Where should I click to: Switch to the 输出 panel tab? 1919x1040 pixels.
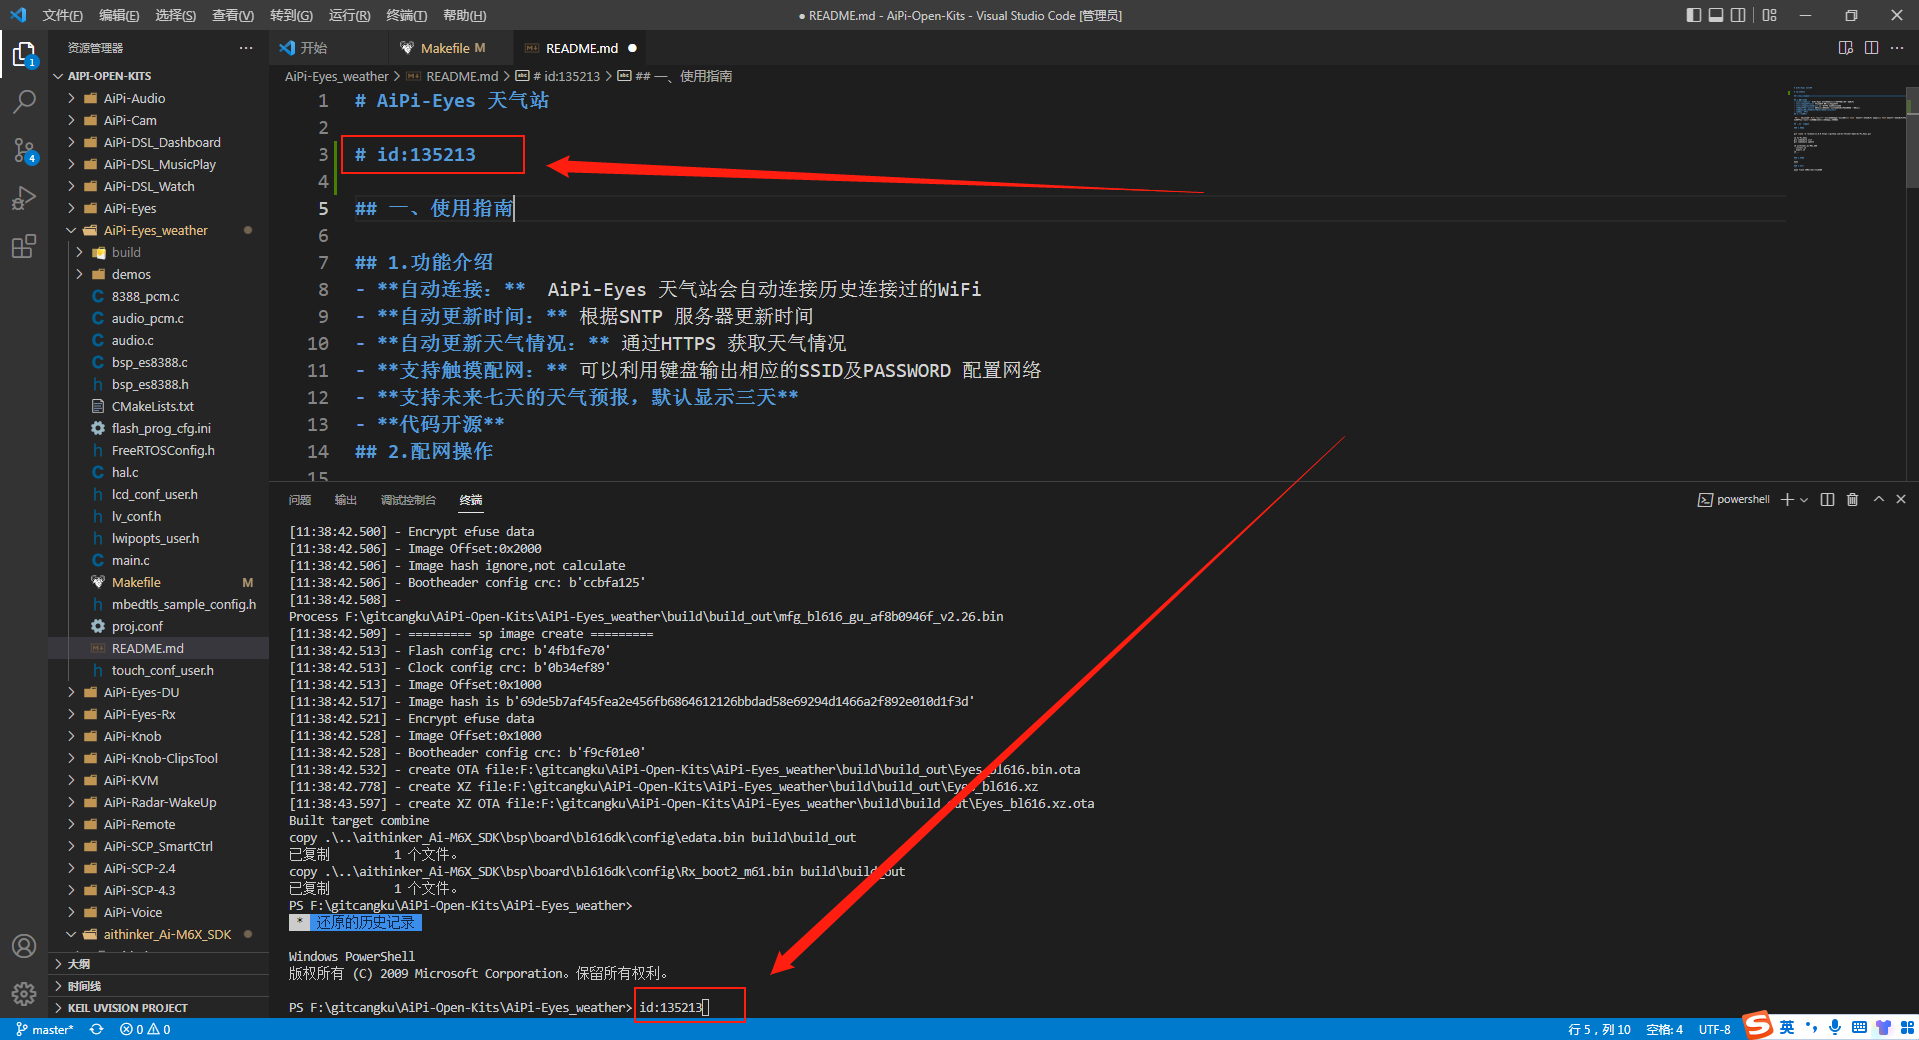click(x=346, y=499)
